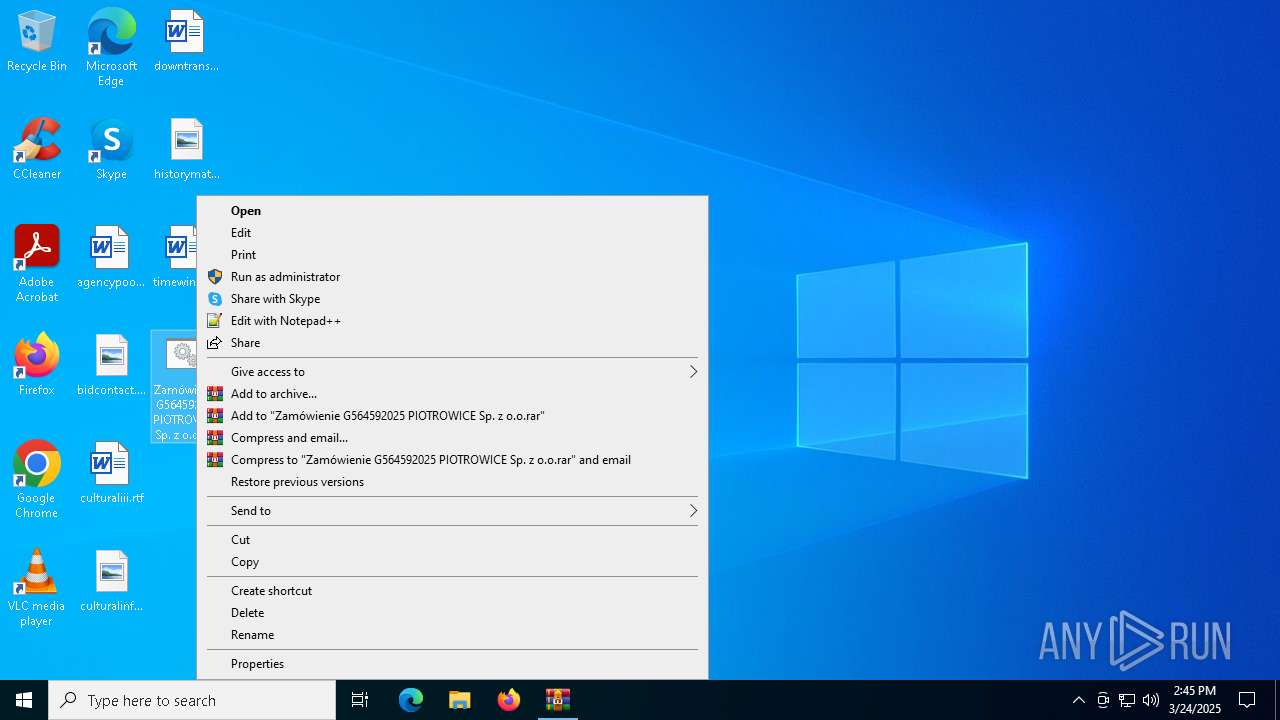Open Properties from the context menu

click(452, 664)
